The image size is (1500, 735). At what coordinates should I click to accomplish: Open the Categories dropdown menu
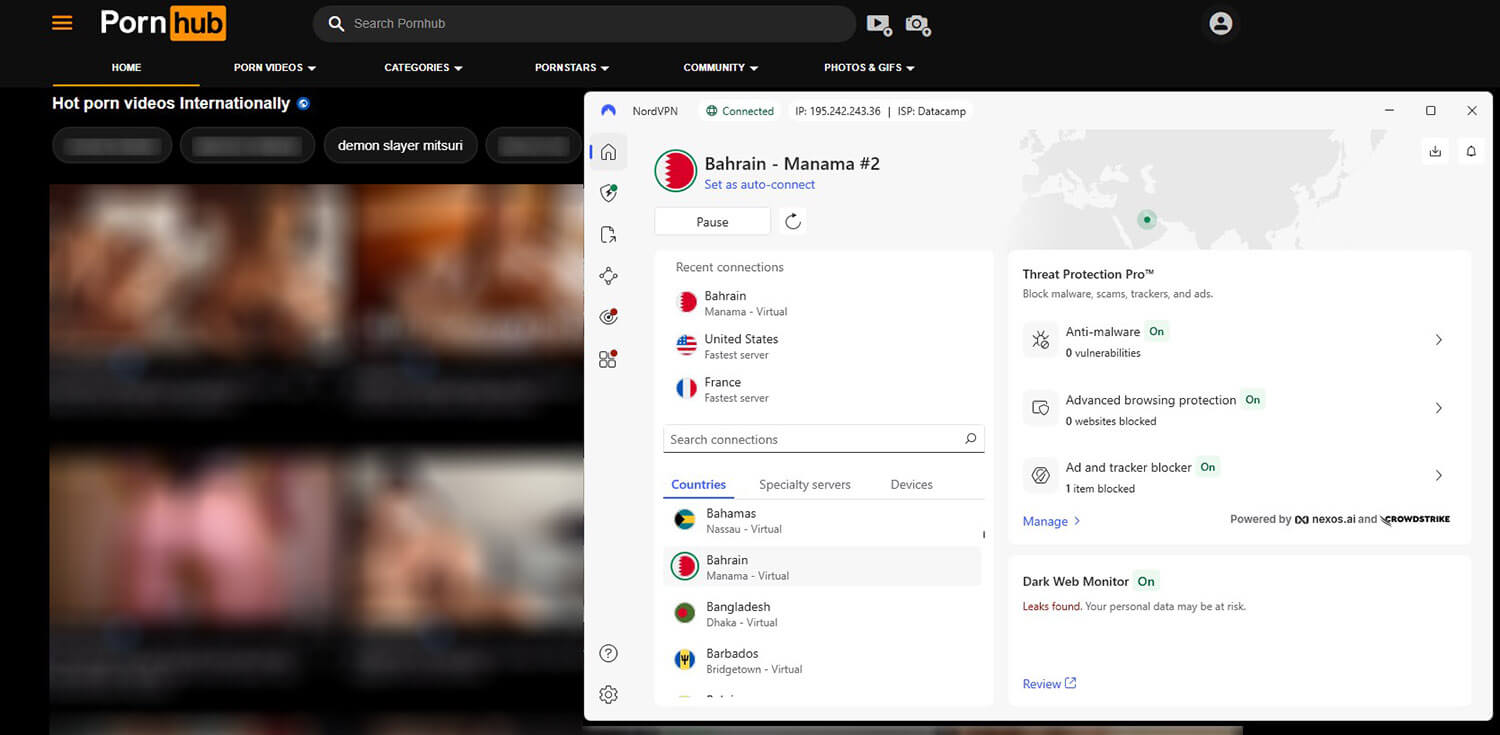click(x=422, y=67)
